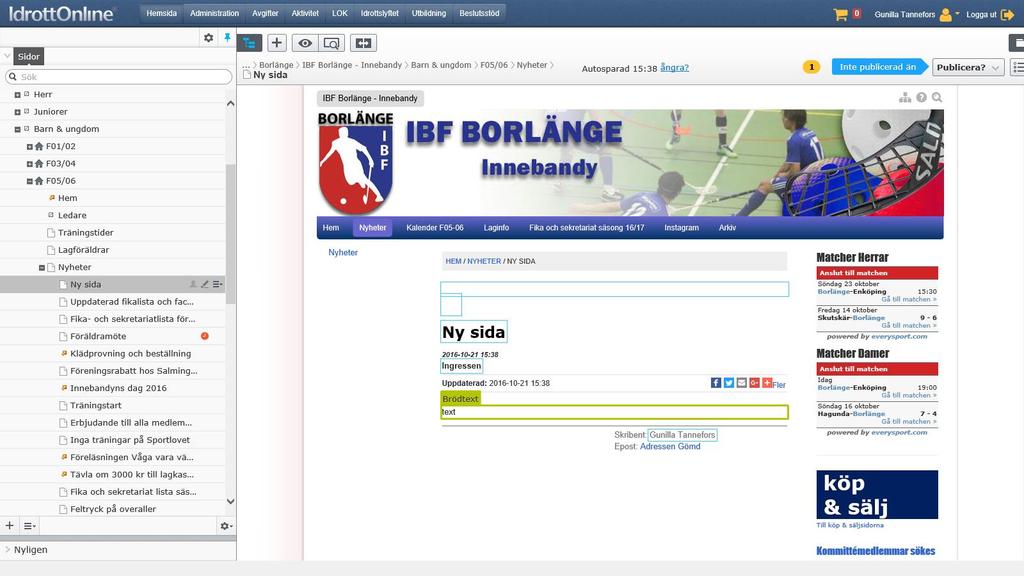Screen dimensions: 1024x576
Task: Click the Ny sida heading field
Action: 473,332
